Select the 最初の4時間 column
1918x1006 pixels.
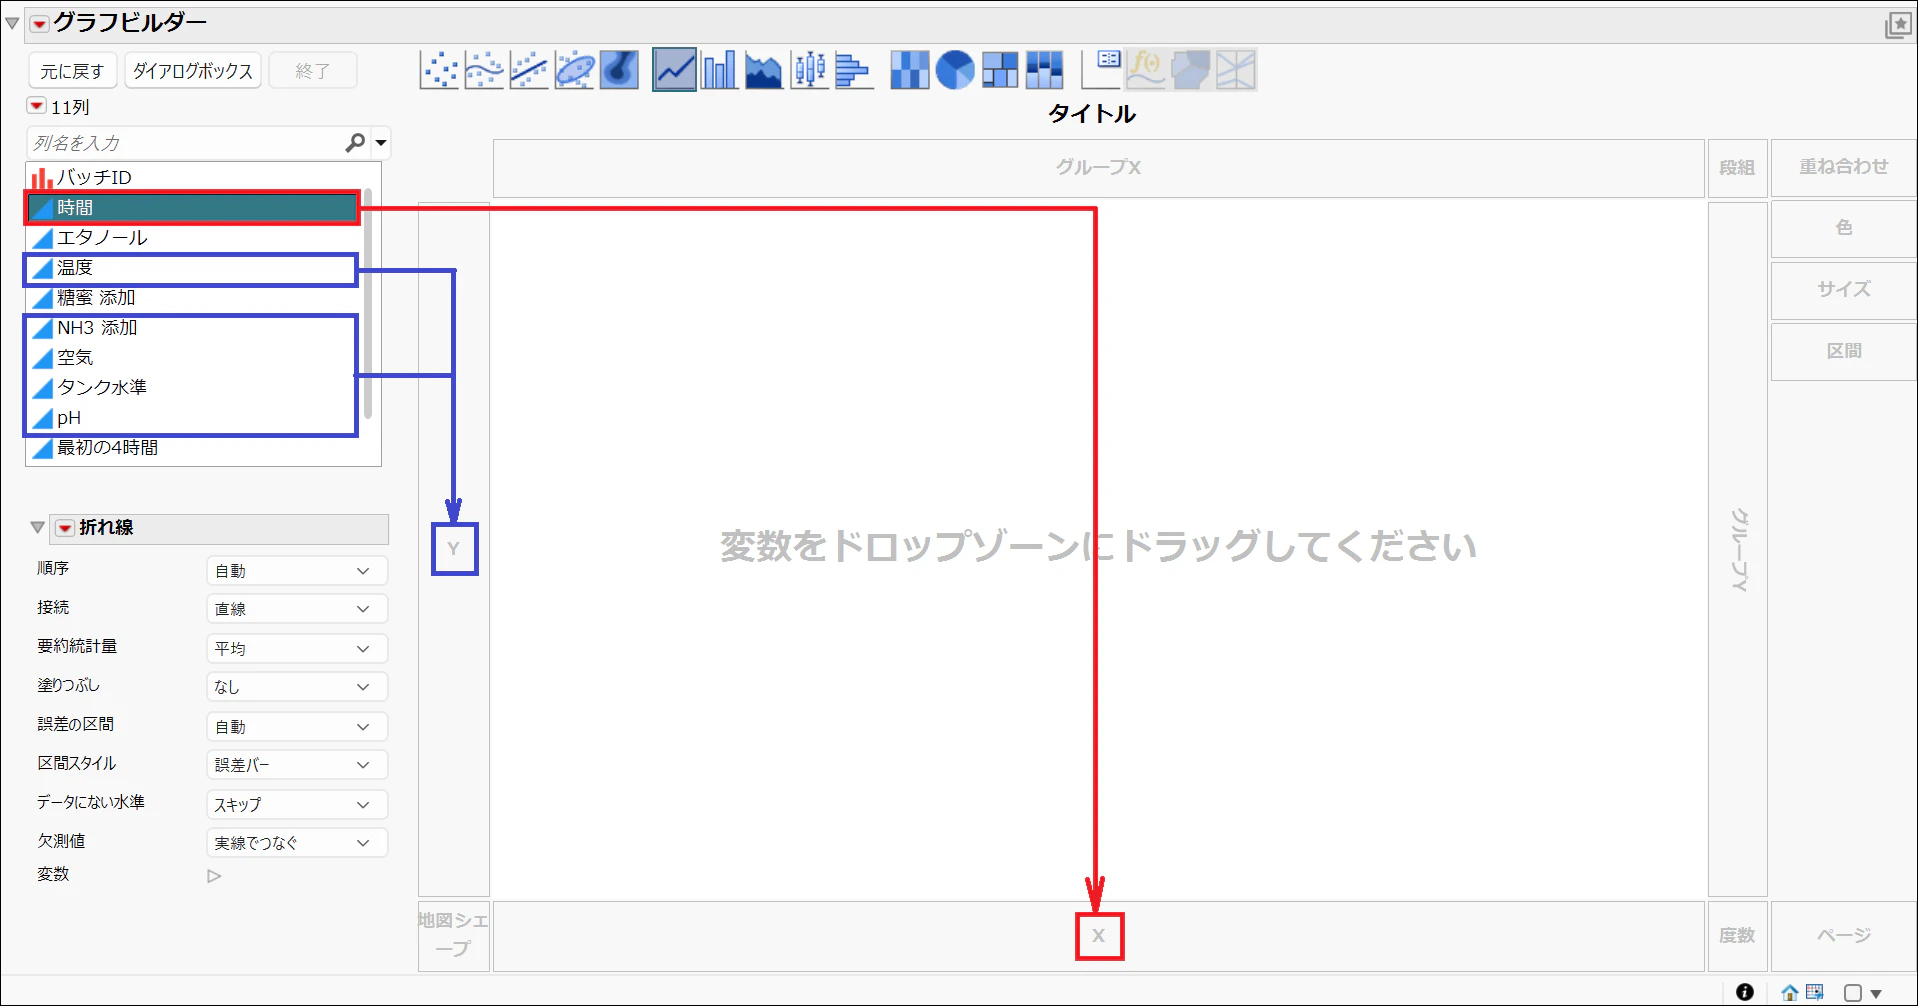[x=195, y=447]
